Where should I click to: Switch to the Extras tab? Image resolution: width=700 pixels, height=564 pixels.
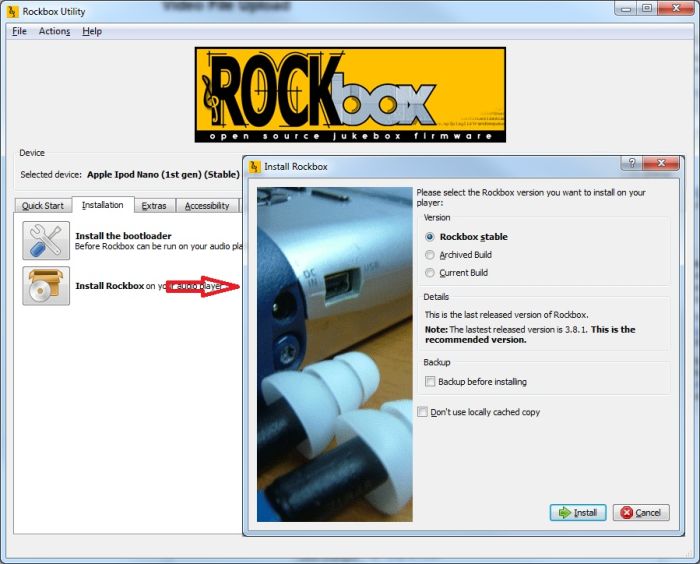pos(154,205)
